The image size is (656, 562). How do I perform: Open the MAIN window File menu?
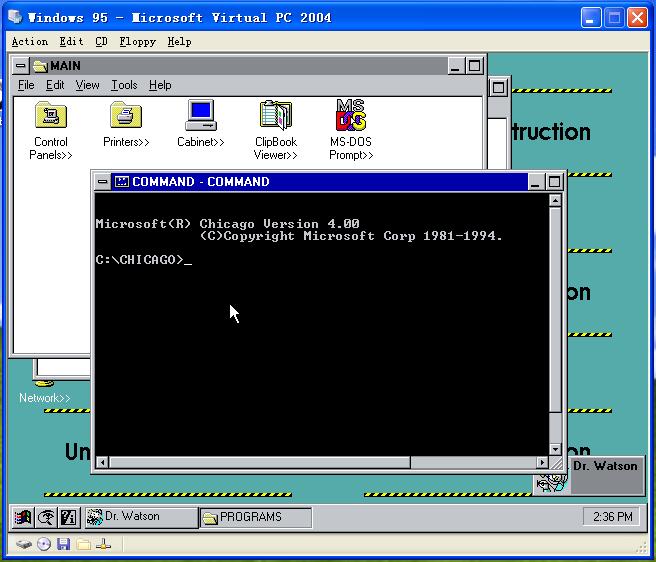point(26,85)
